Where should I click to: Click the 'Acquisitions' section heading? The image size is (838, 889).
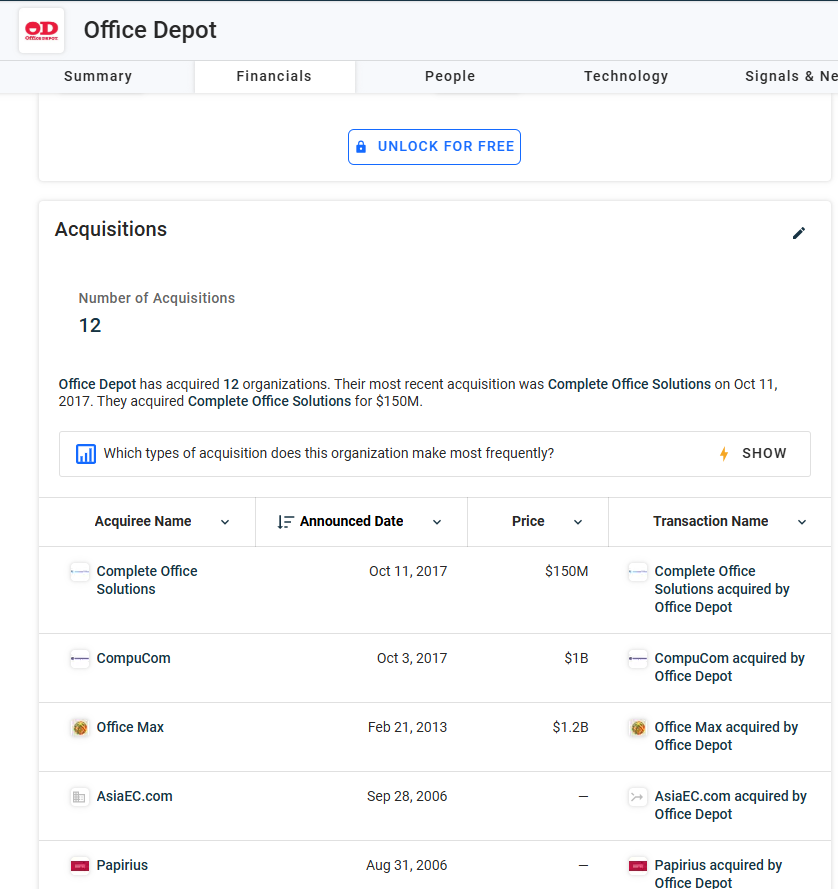(x=111, y=230)
